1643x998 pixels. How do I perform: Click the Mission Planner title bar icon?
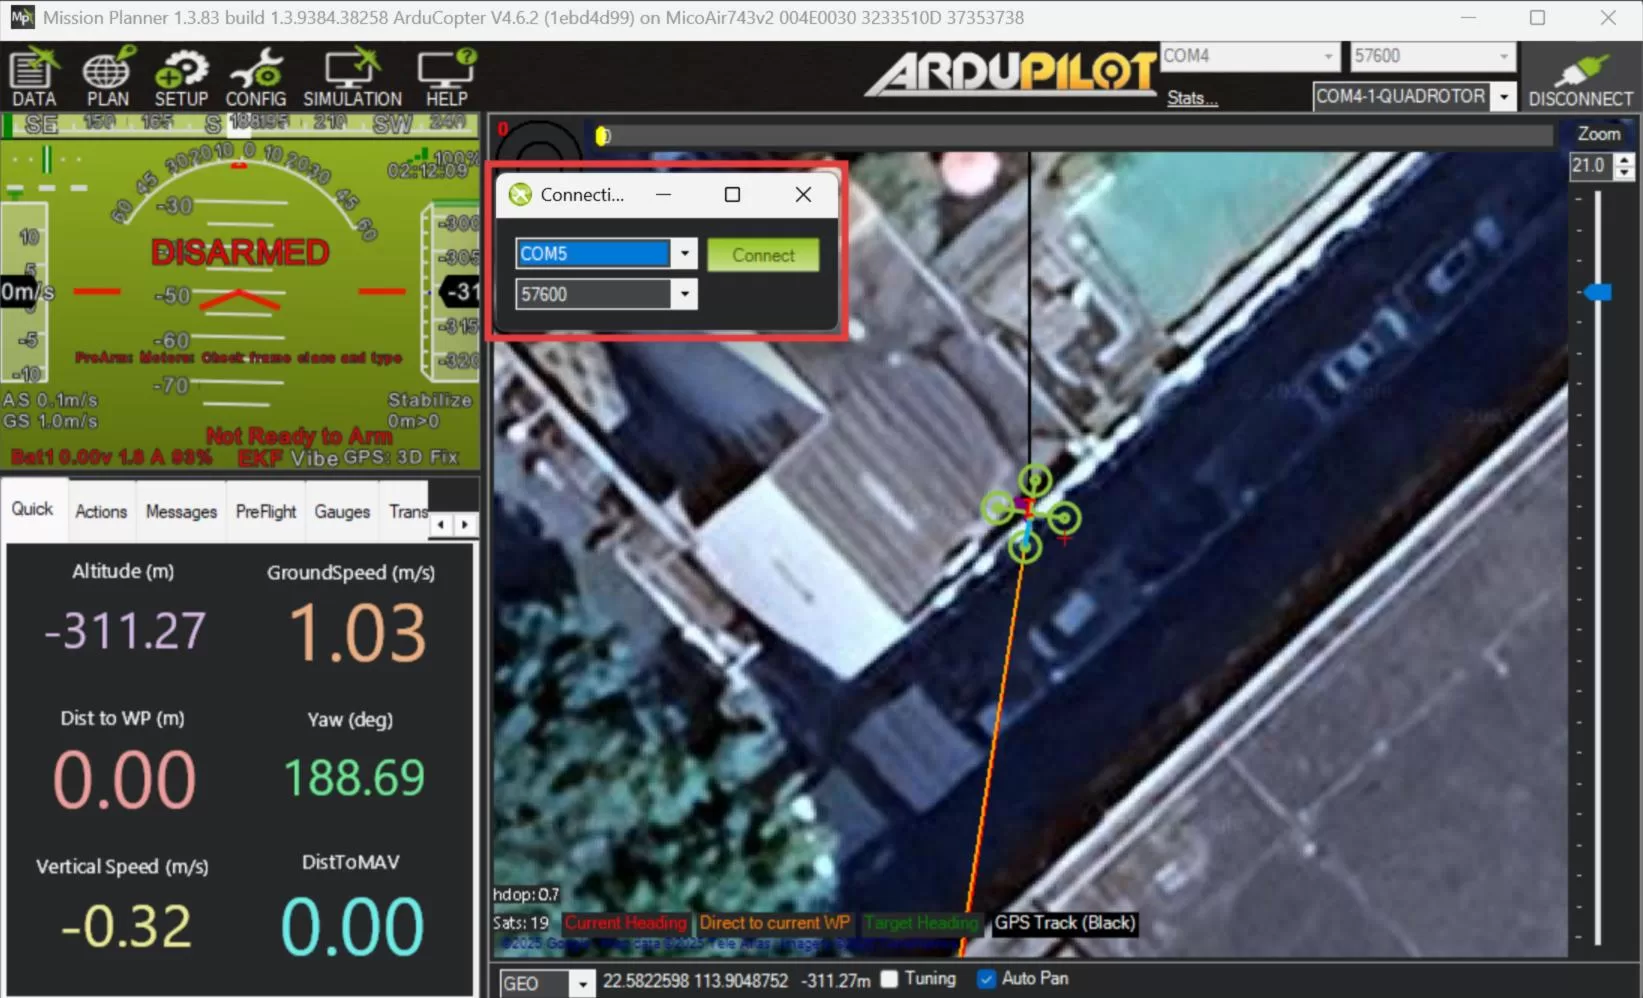pyautogui.click(x=22, y=17)
